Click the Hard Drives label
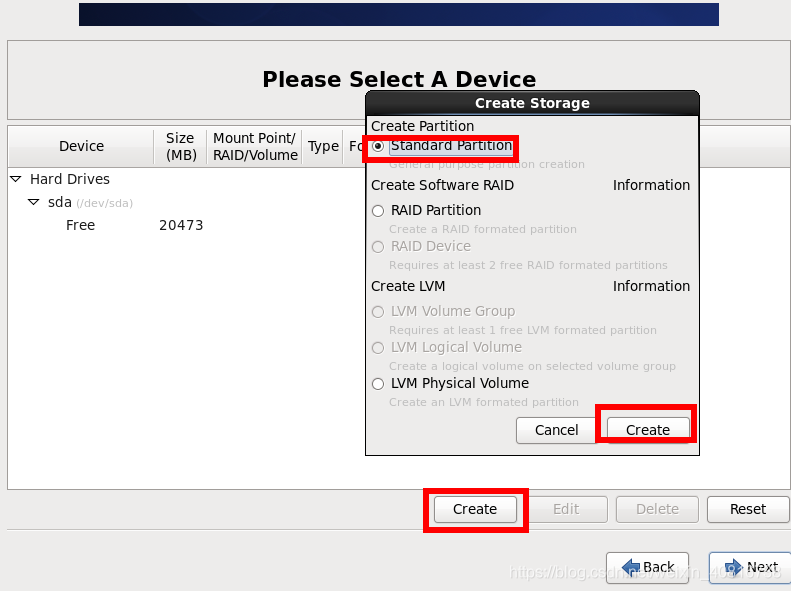 pyautogui.click(x=70, y=179)
